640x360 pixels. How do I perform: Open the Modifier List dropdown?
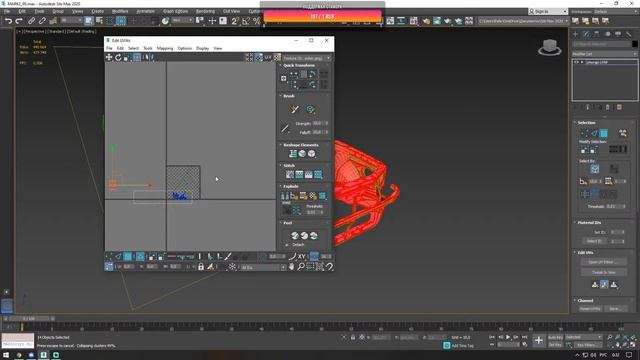coord(604,54)
